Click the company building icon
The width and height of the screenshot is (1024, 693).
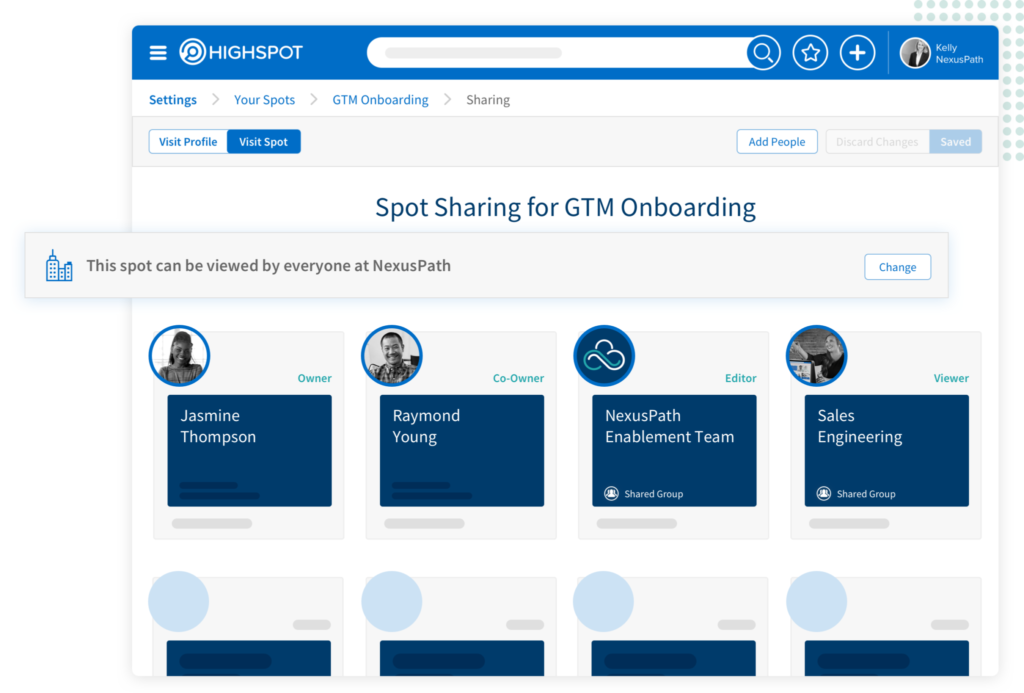click(x=59, y=266)
